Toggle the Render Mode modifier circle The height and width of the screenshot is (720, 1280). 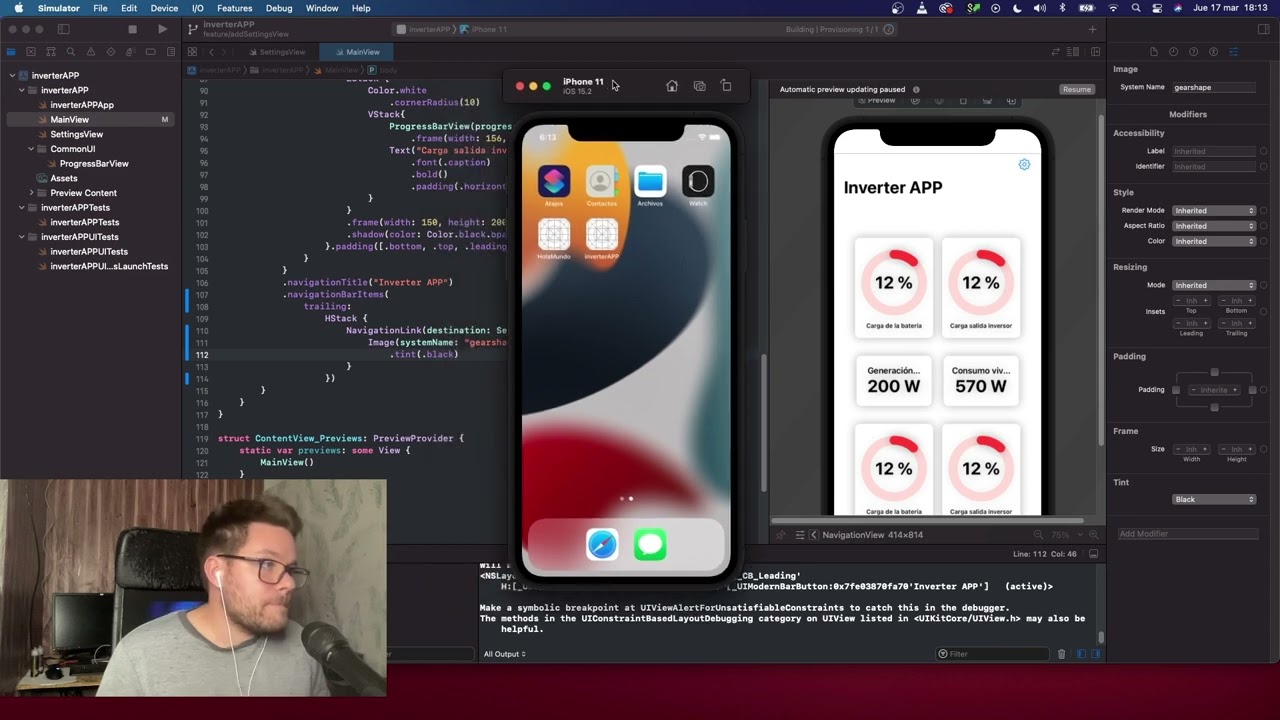(x=1264, y=211)
